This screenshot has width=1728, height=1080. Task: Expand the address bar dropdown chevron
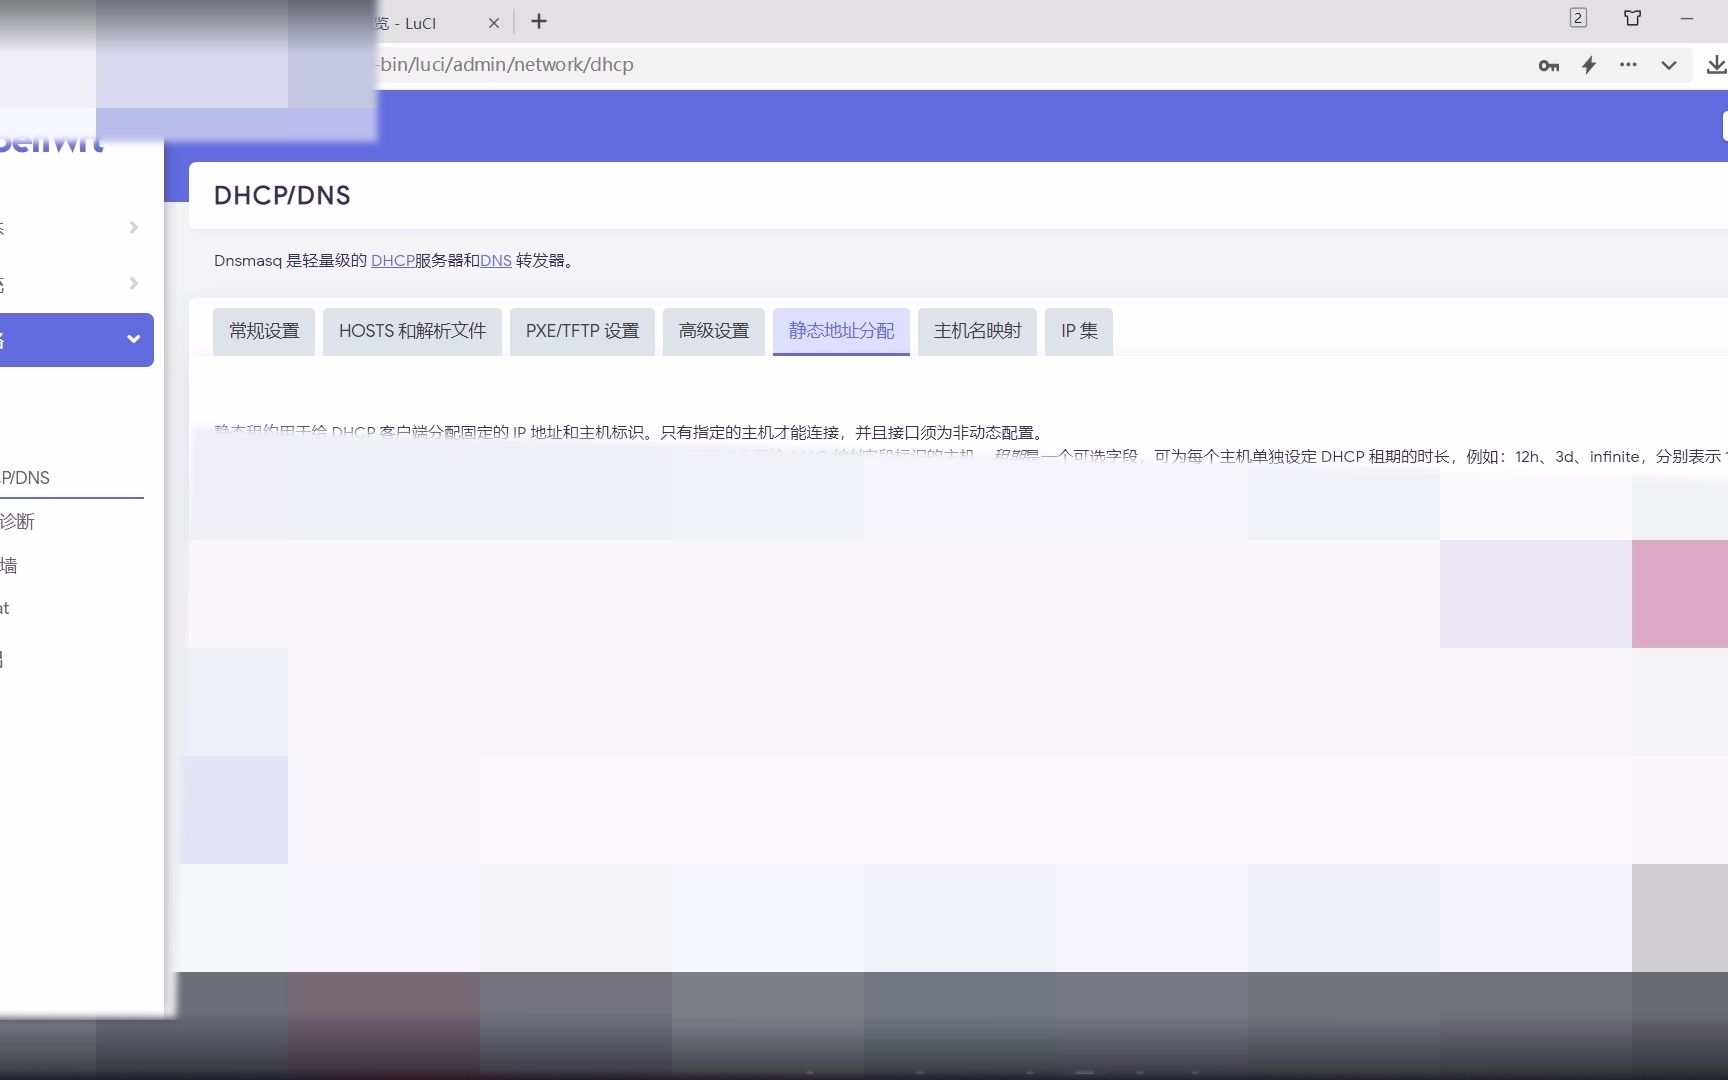pos(1669,65)
